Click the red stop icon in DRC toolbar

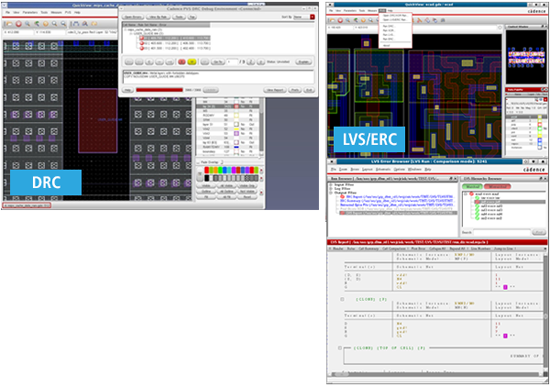point(19,24)
